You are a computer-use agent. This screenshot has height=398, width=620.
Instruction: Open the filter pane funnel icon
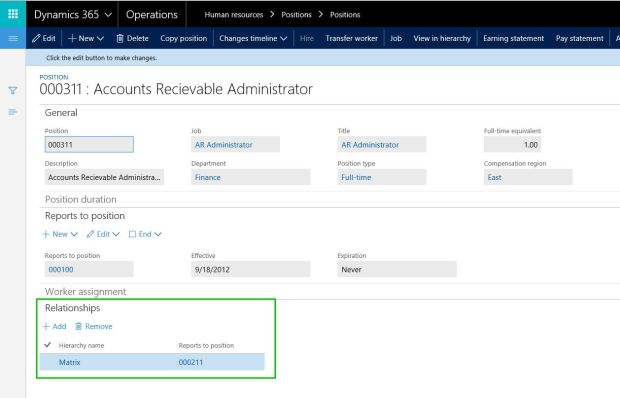click(x=13, y=91)
